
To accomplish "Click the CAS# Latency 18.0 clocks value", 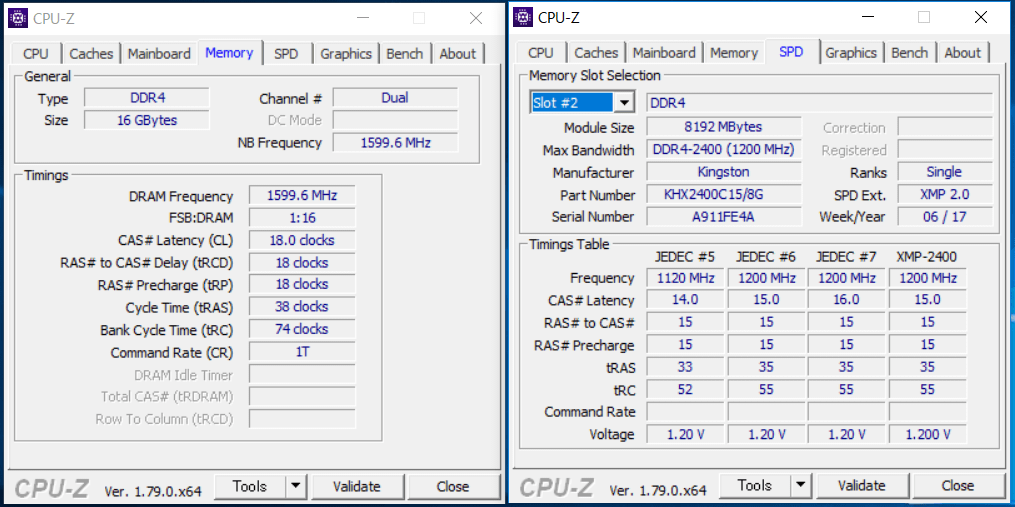I will click(x=302, y=240).
